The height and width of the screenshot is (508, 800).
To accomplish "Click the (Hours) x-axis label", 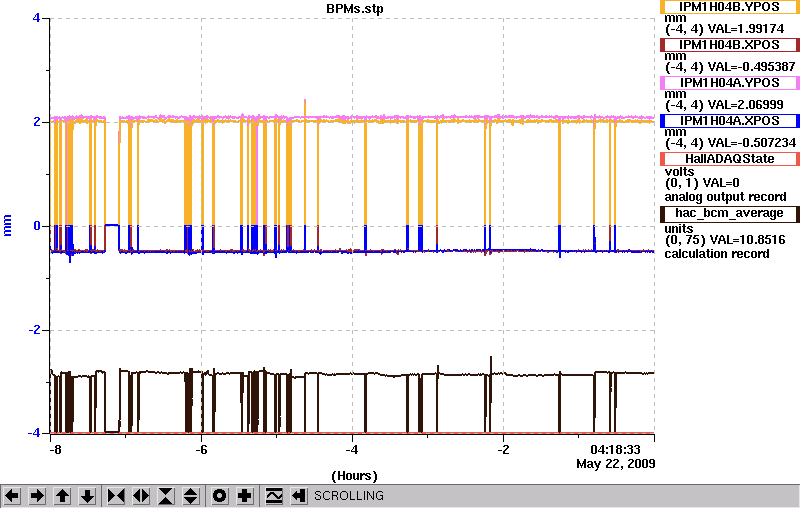I will click(355, 476).
